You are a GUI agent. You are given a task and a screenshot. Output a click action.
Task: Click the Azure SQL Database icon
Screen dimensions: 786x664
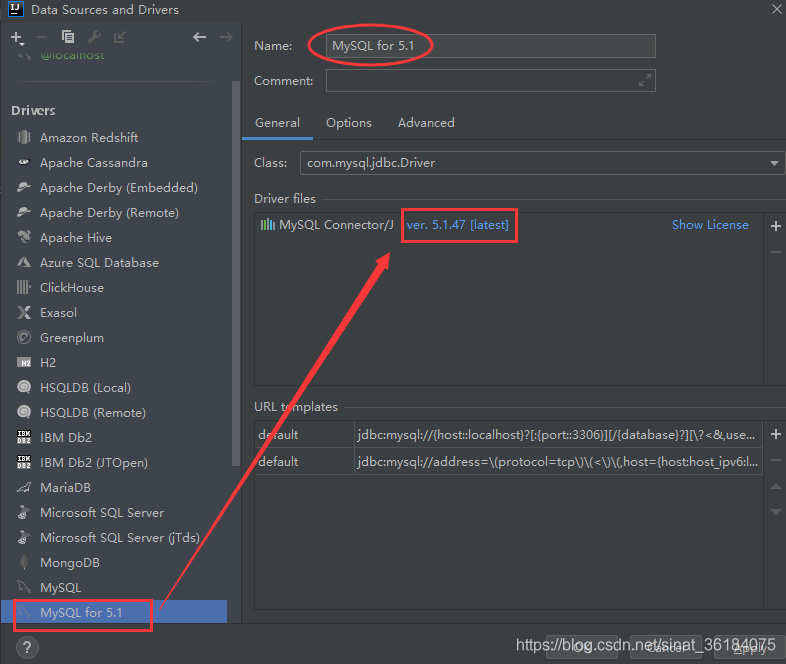[24, 262]
